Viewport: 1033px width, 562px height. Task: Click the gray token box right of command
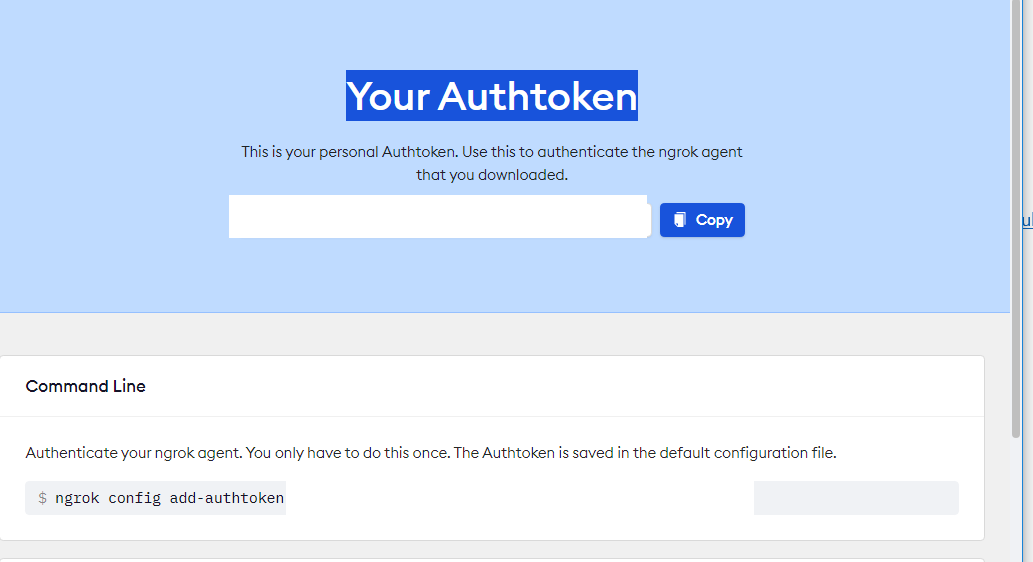pyautogui.click(x=855, y=498)
